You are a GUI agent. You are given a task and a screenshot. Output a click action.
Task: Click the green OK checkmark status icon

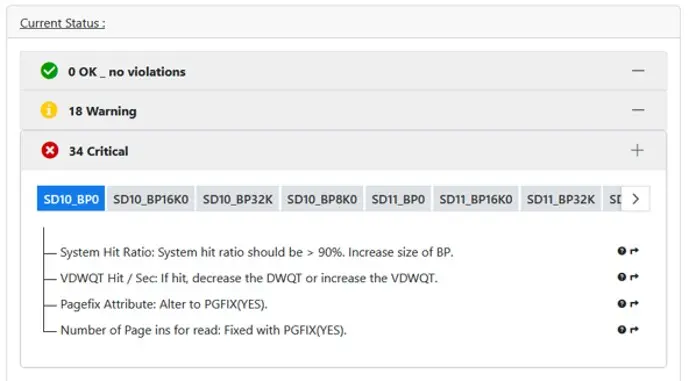(x=49, y=71)
